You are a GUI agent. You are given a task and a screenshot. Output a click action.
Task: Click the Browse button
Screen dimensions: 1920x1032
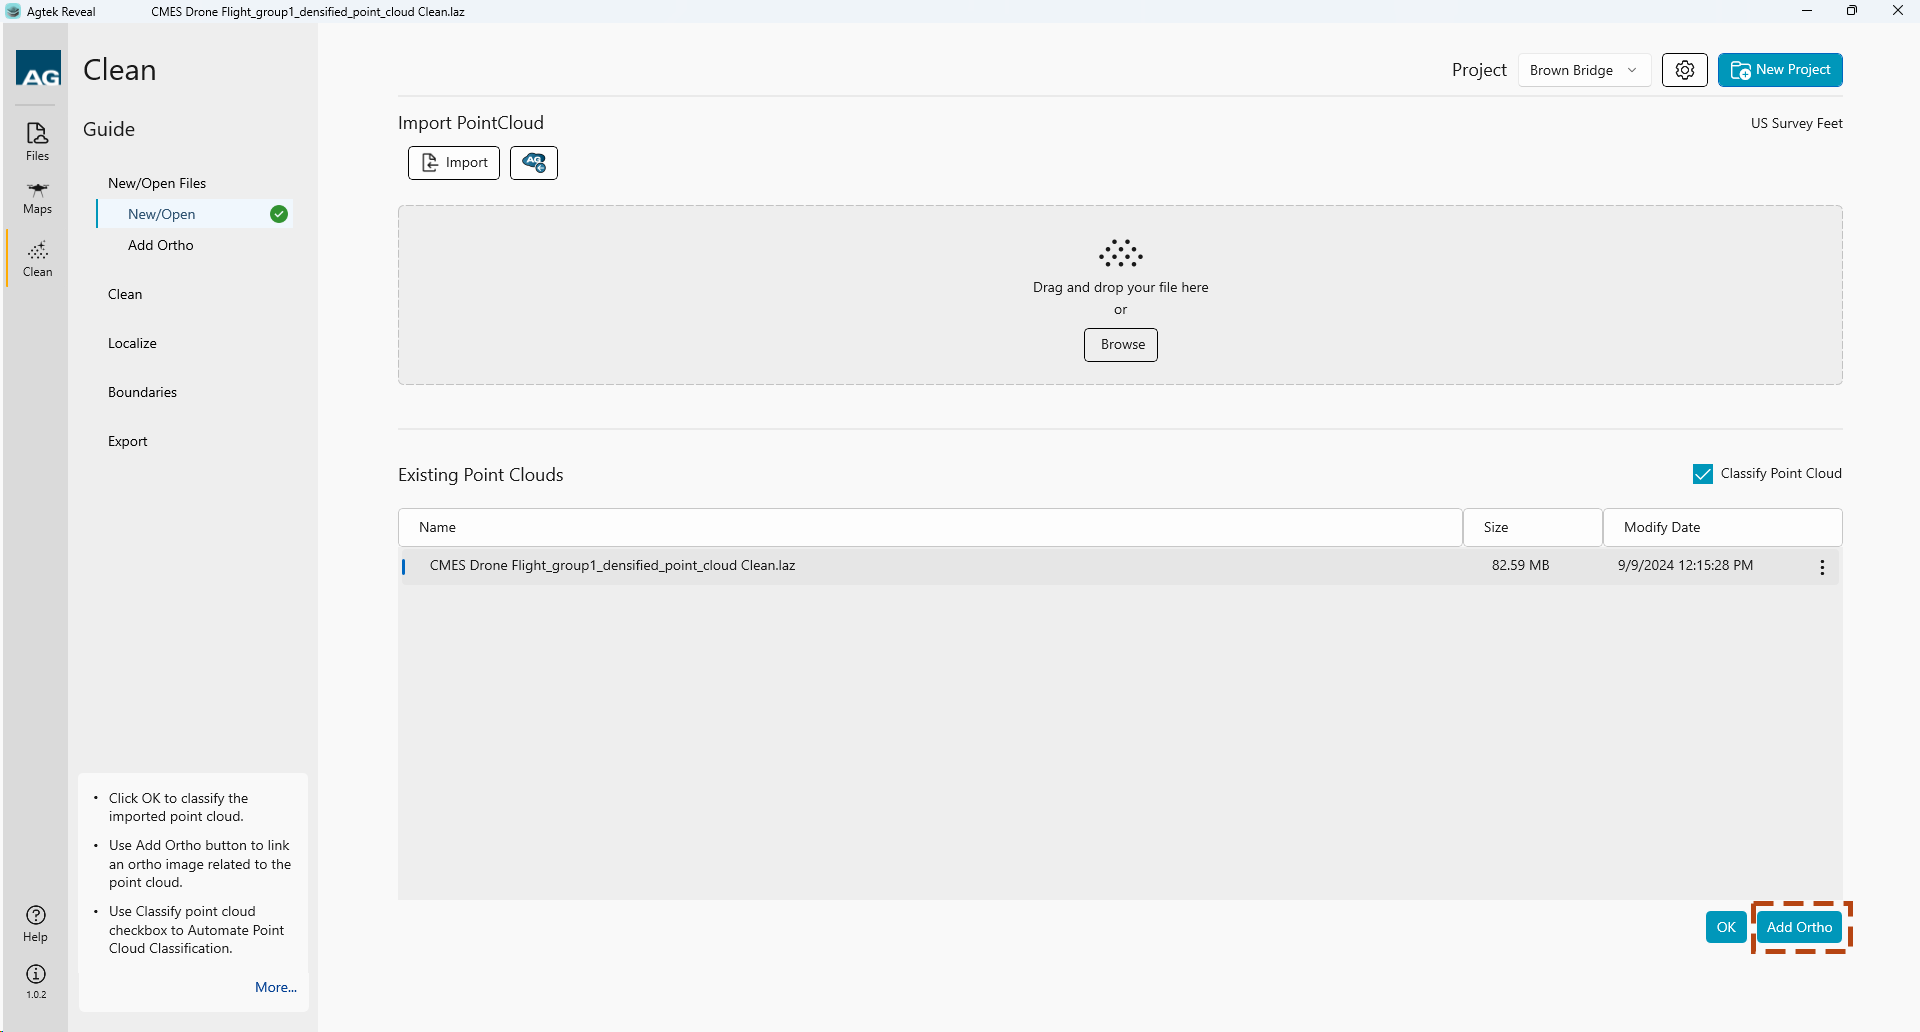[x=1121, y=345]
